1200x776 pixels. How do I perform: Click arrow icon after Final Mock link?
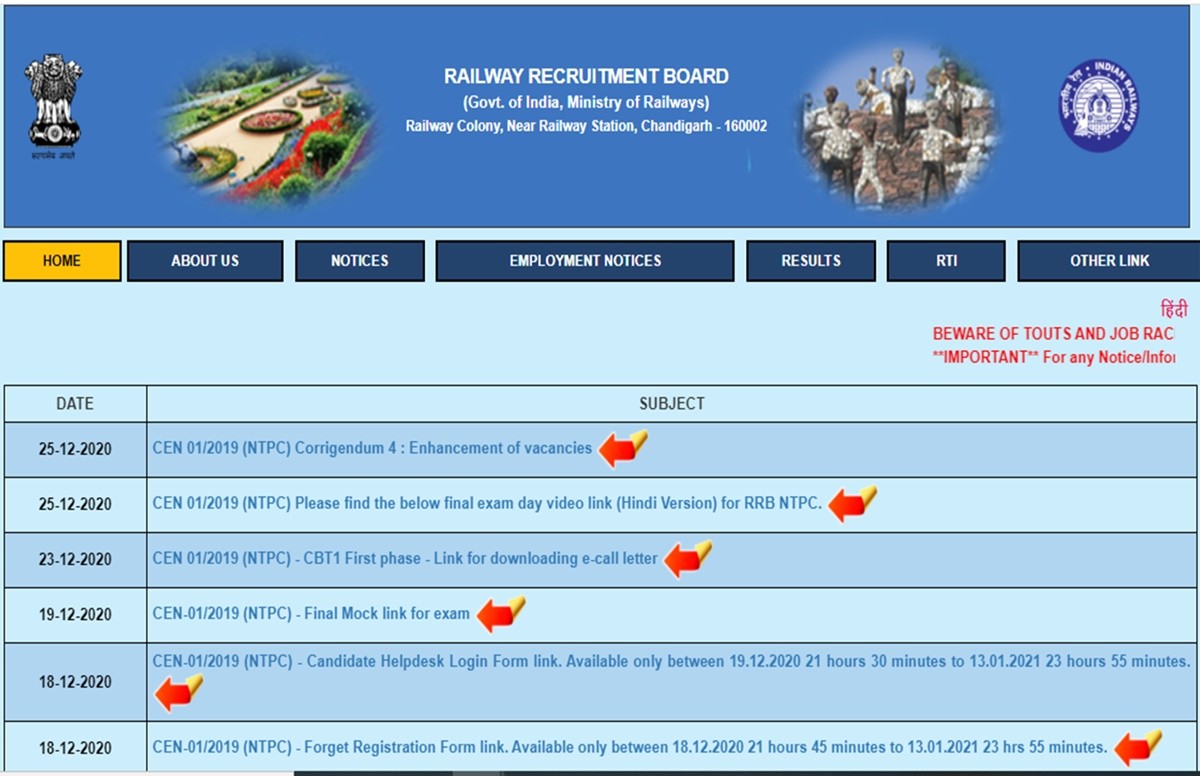click(500, 614)
